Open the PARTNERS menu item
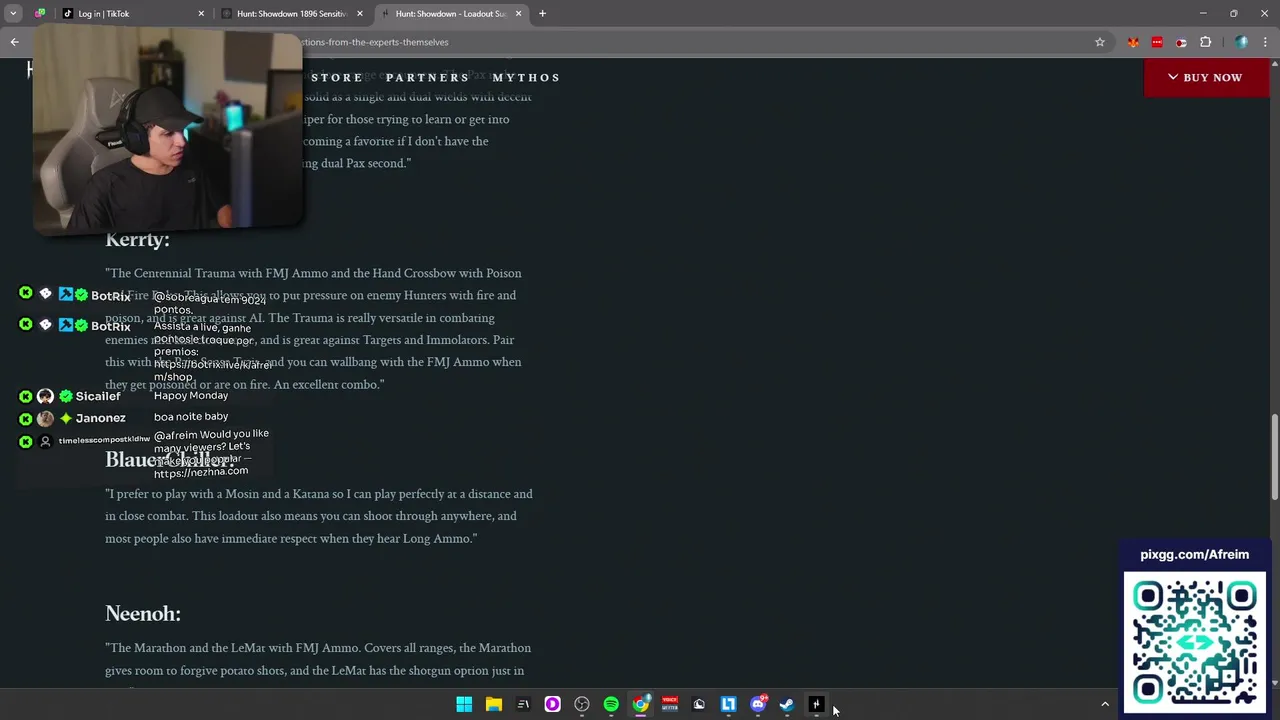The image size is (1280, 720). pyautogui.click(x=427, y=78)
